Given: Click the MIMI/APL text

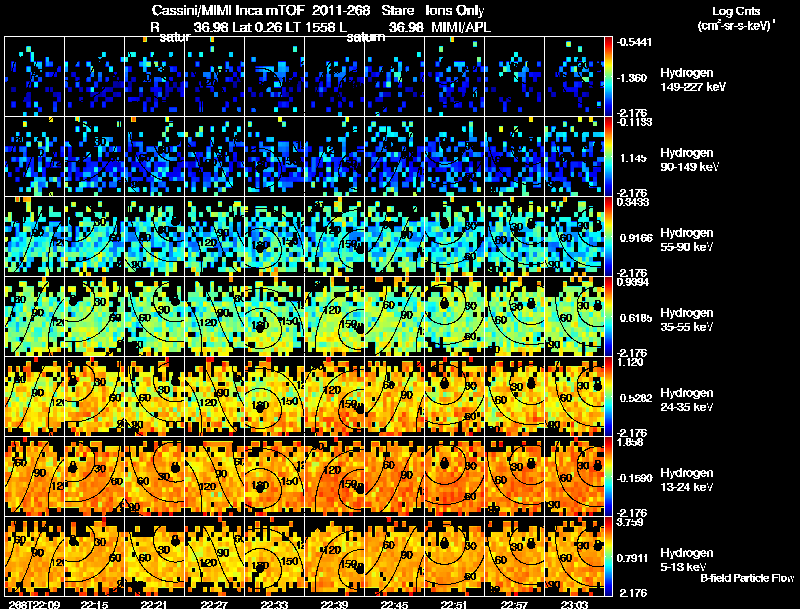Looking at the screenshot, I should click(x=461, y=28).
